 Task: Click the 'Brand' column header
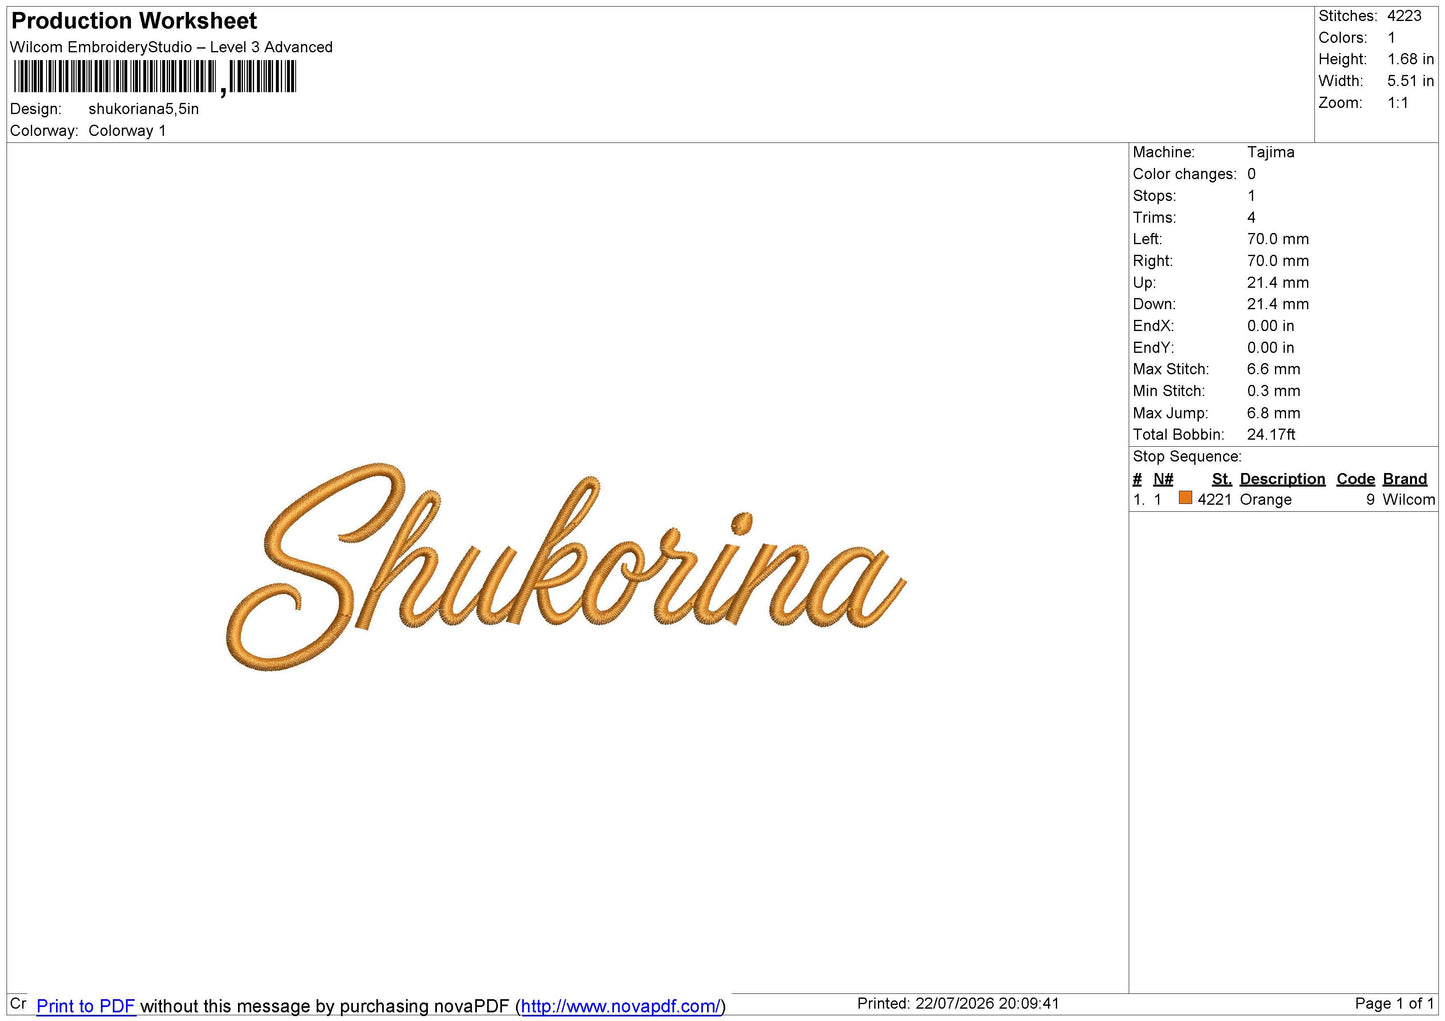1405,479
